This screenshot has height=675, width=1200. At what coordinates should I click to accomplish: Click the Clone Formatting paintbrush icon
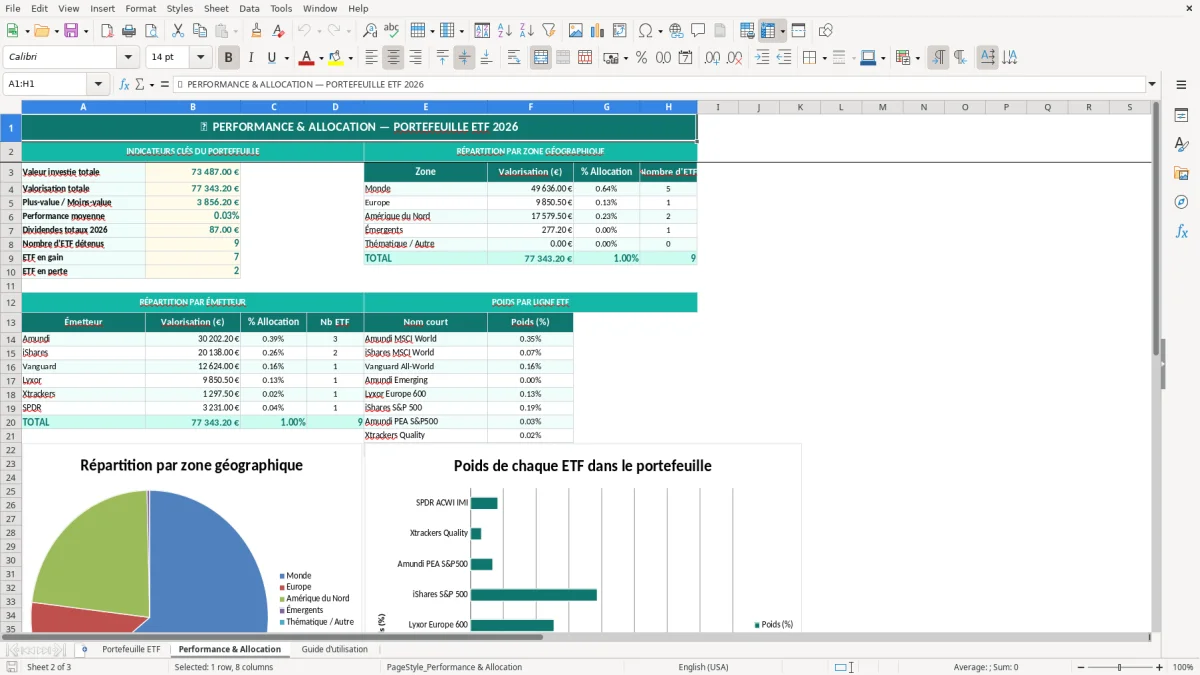[x=256, y=31]
